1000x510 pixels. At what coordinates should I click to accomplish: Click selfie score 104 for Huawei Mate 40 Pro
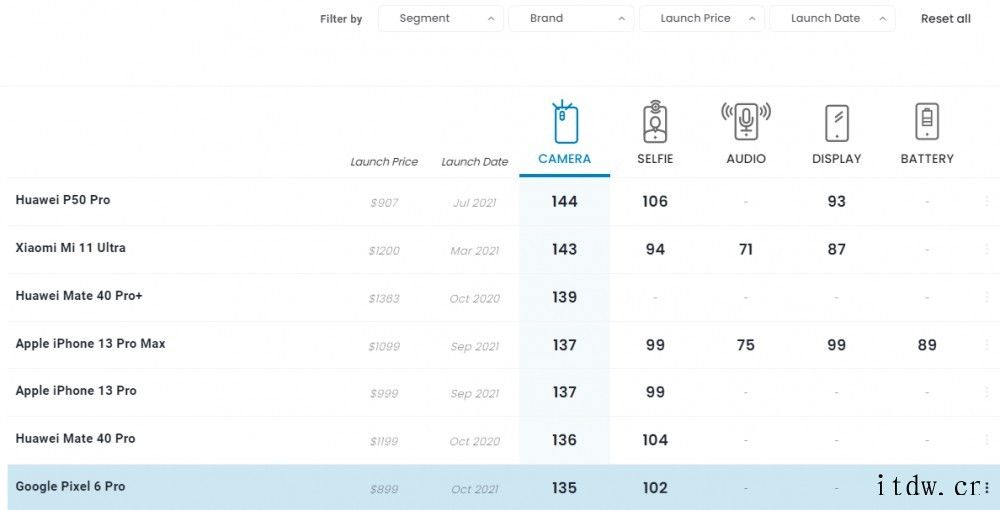[655, 440]
